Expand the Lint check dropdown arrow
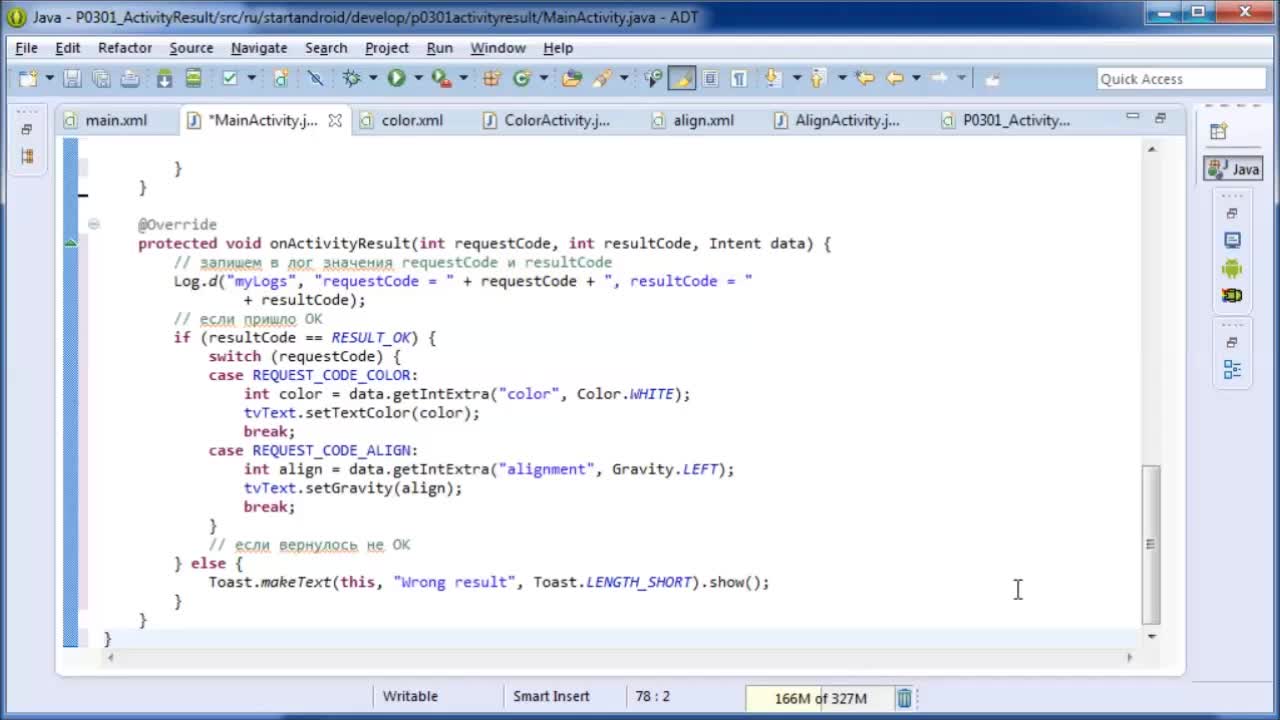The width and height of the screenshot is (1280, 720). 252,78
